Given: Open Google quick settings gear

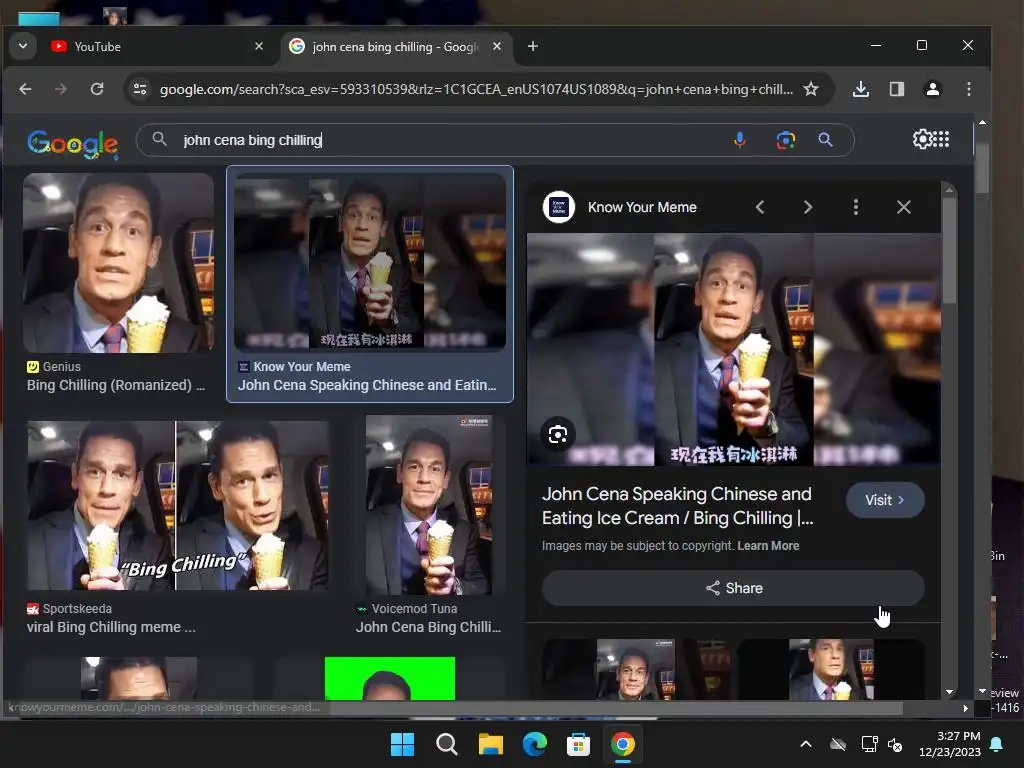Looking at the screenshot, I should pos(923,139).
